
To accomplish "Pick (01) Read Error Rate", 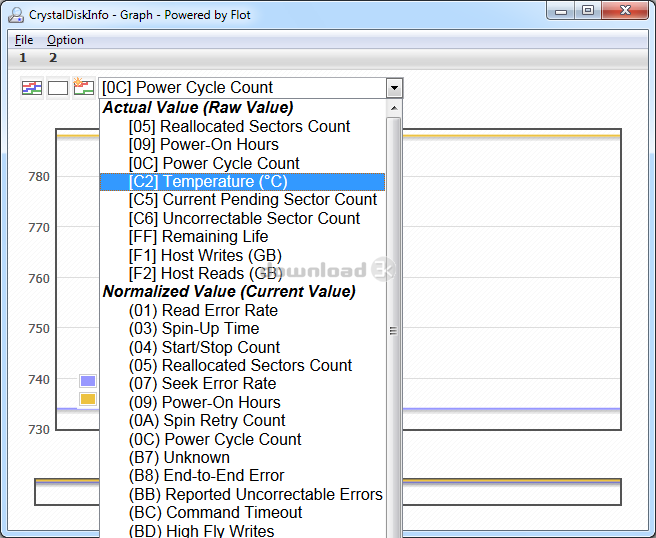I will [x=242, y=310].
